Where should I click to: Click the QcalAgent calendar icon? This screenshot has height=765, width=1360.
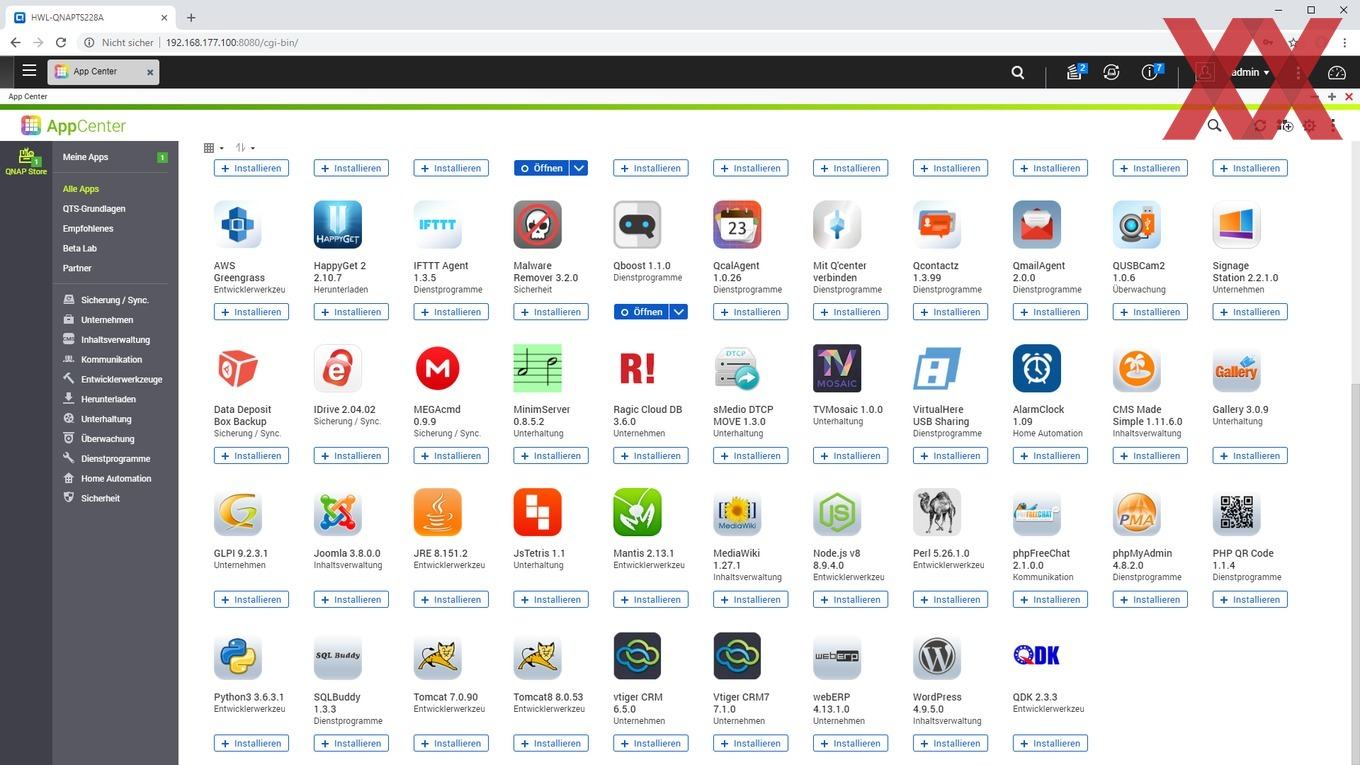pos(738,224)
